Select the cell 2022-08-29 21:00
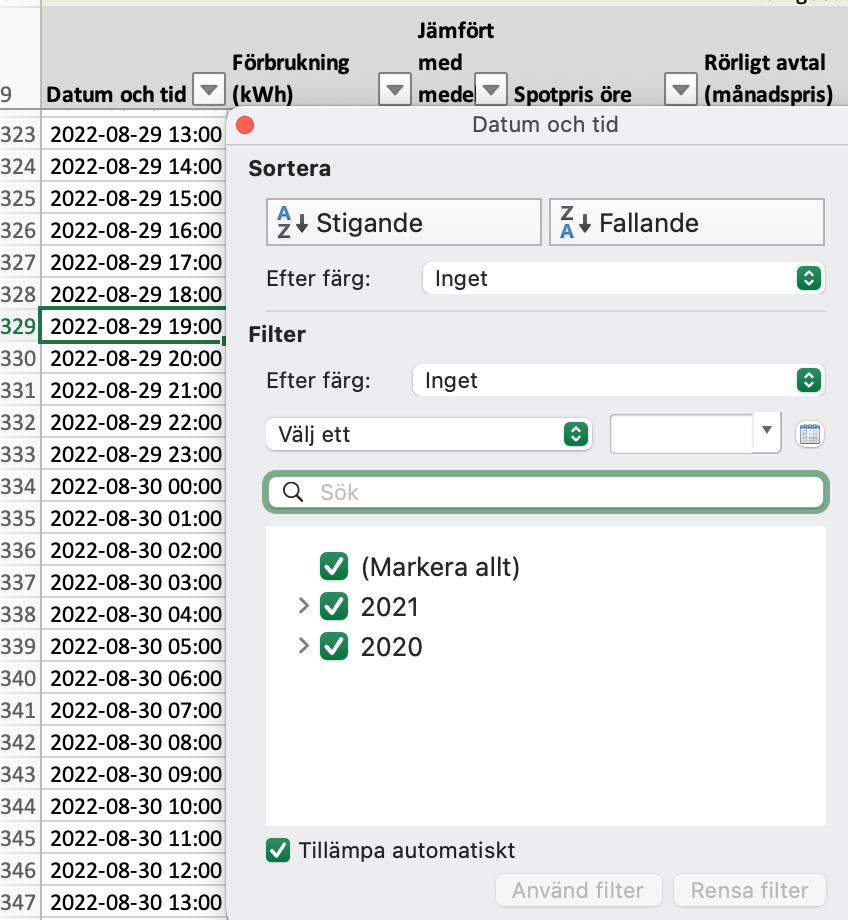The width and height of the screenshot is (848, 920). pos(134,390)
